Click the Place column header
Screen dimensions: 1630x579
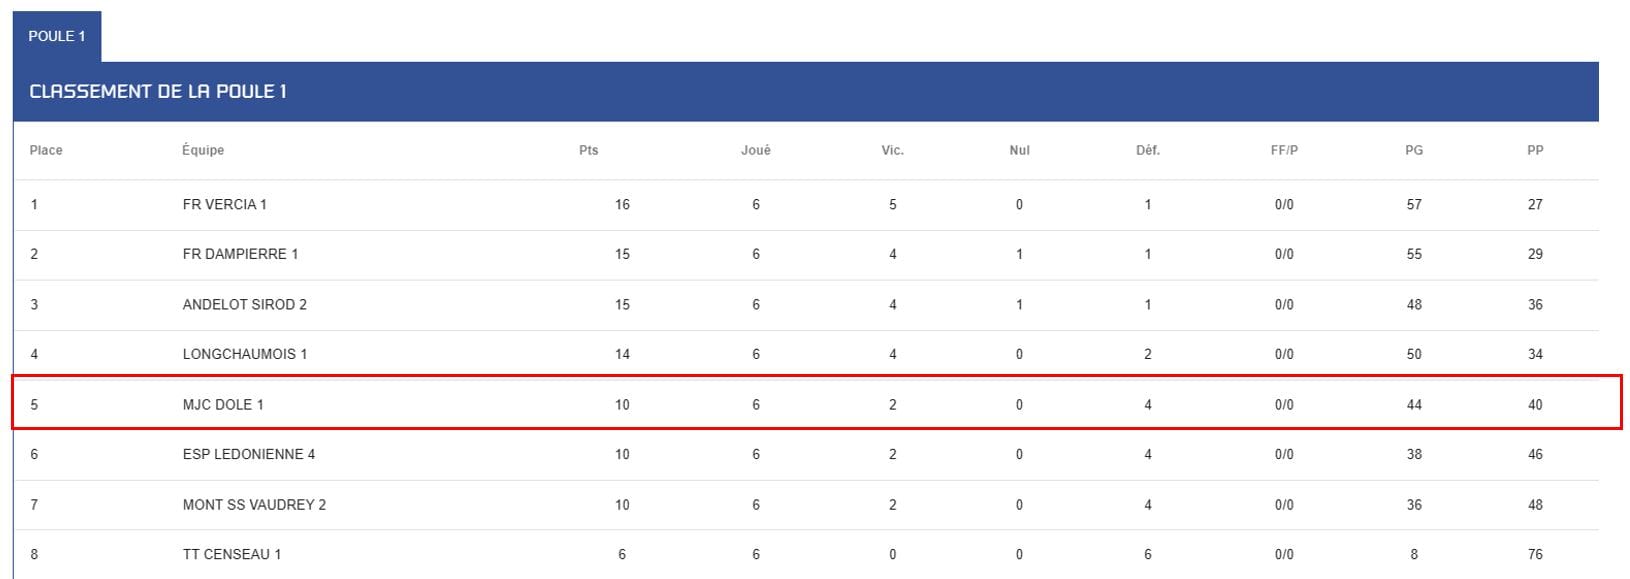tap(46, 150)
